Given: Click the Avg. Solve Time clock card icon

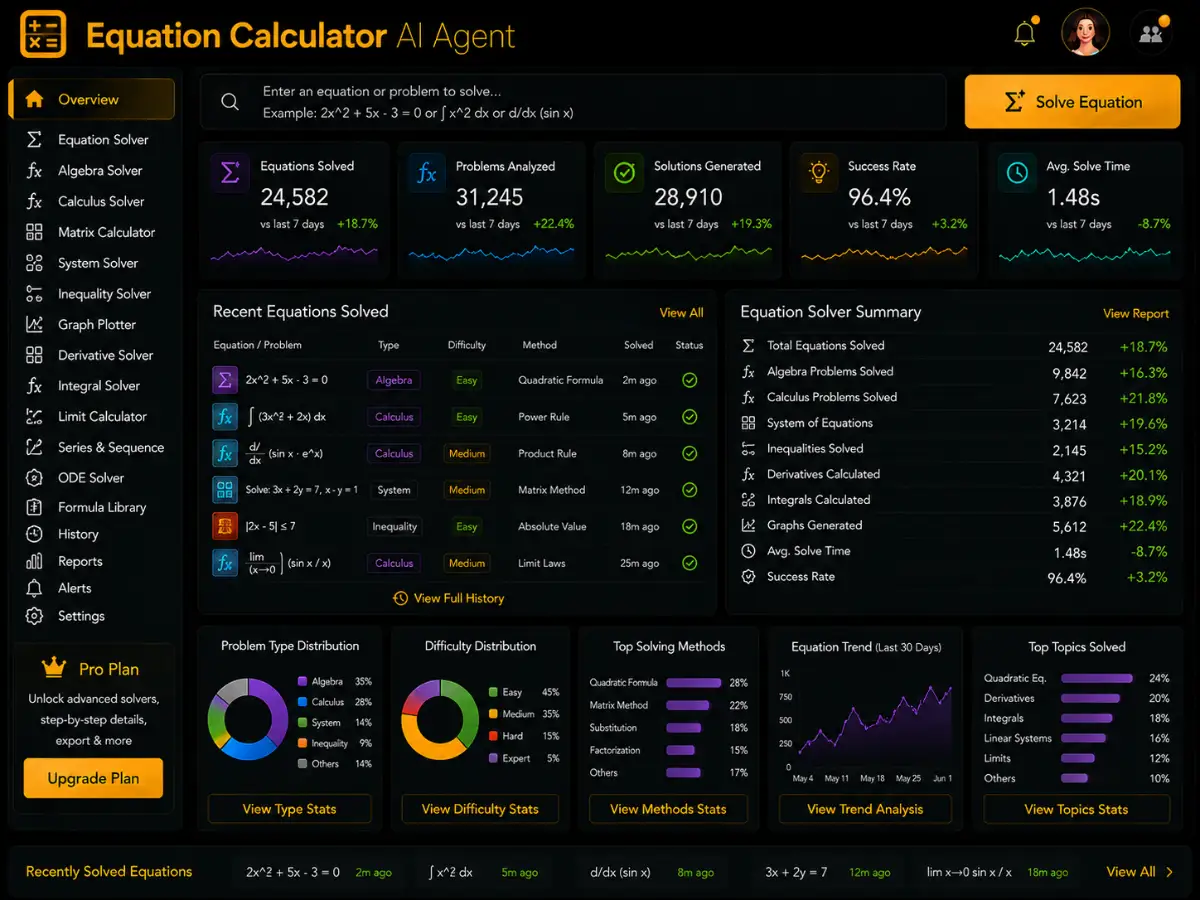Looking at the screenshot, I should tap(1017, 173).
